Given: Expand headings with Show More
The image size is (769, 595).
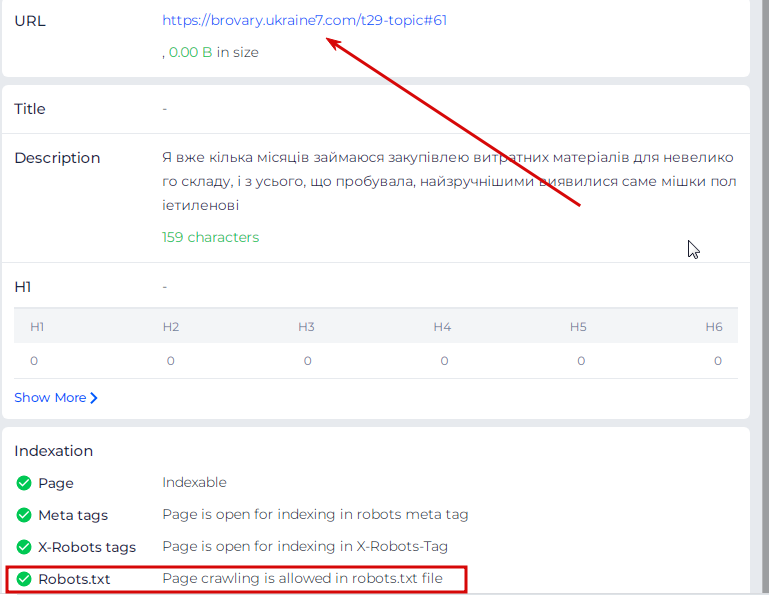Looking at the screenshot, I should pos(56,398).
